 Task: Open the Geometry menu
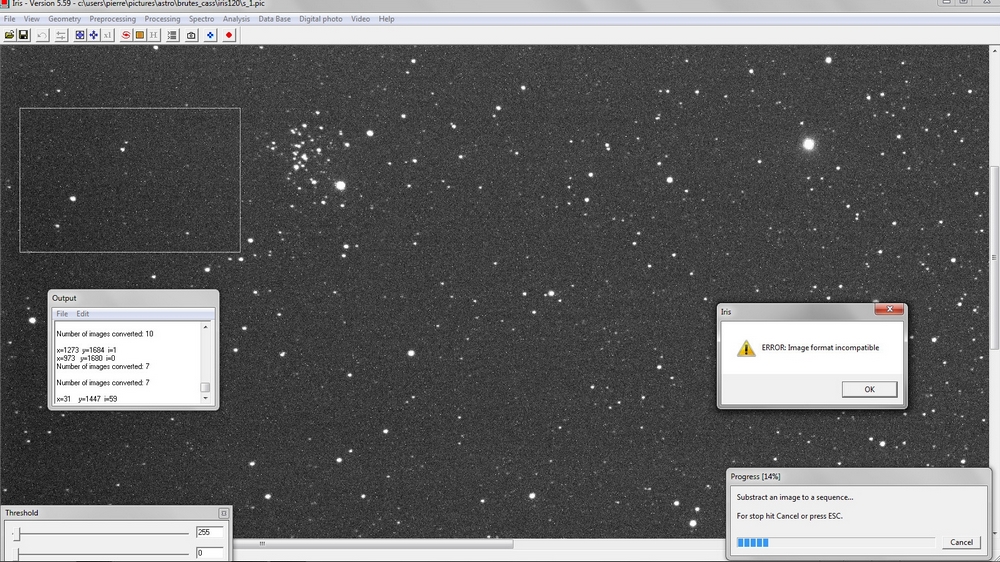[64, 19]
